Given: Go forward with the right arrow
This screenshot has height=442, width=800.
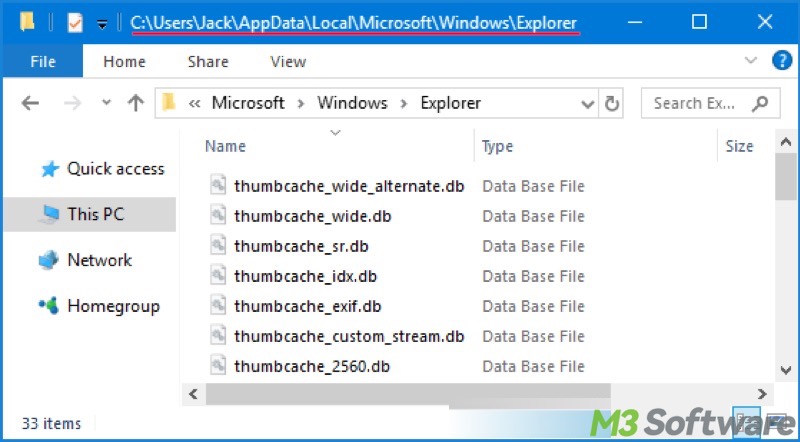Looking at the screenshot, I should click(72, 104).
